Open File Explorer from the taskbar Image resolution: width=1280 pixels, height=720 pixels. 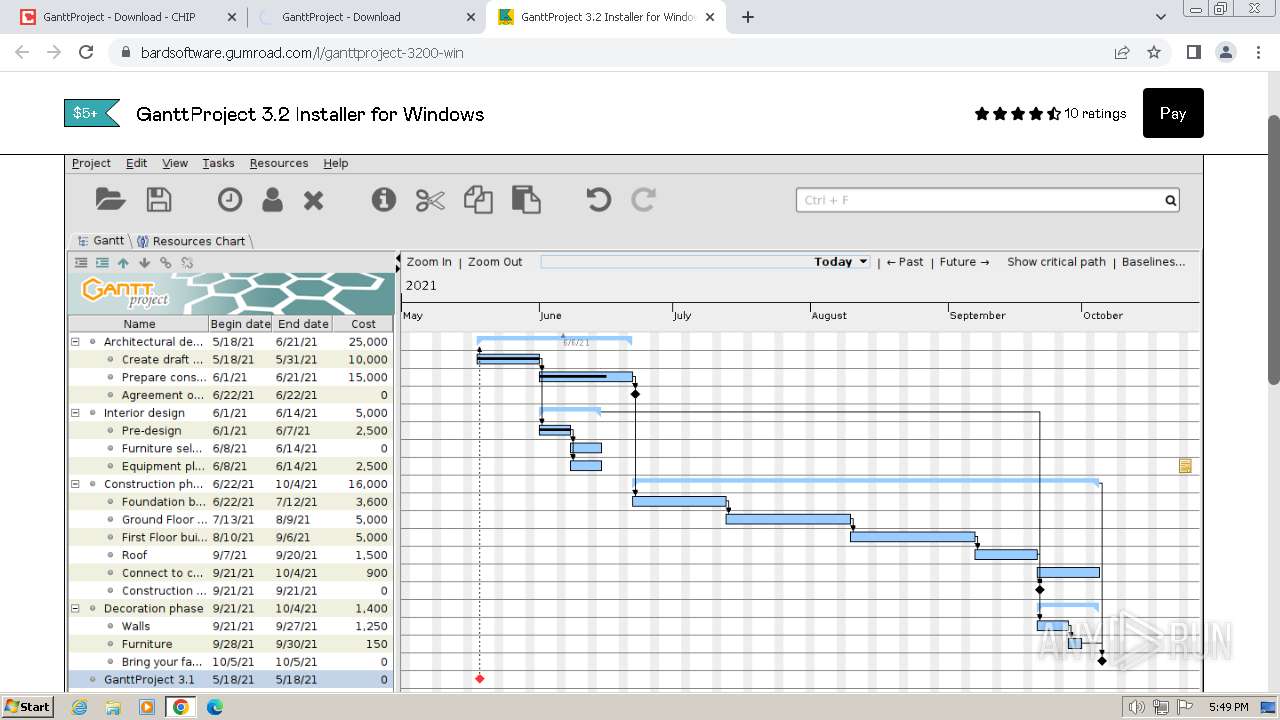coord(113,707)
